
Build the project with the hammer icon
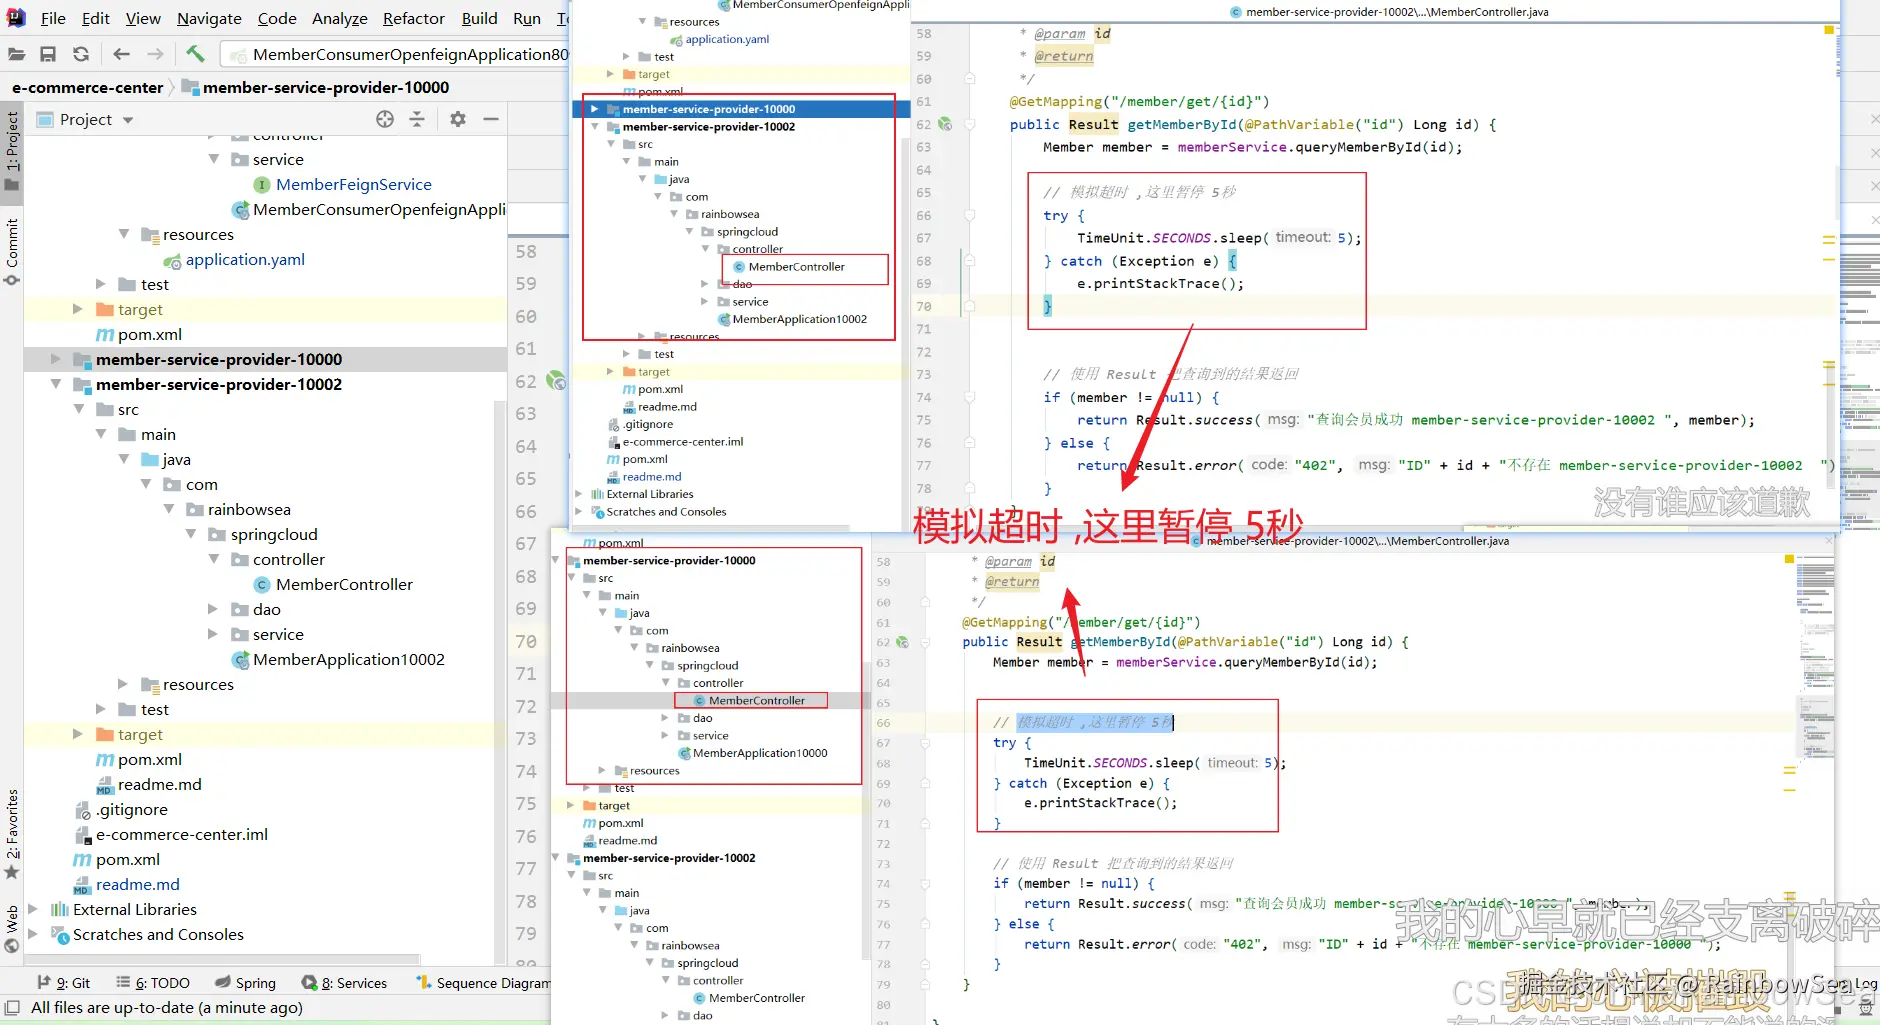click(x=196, y=53)
